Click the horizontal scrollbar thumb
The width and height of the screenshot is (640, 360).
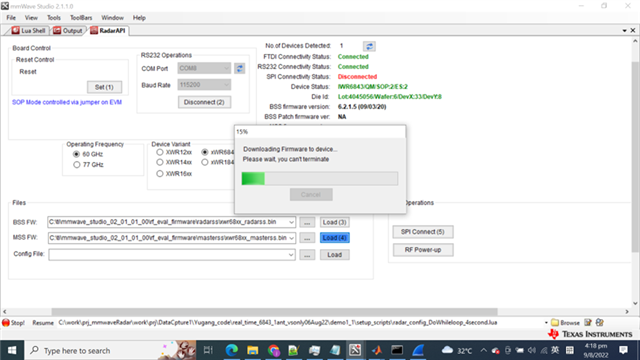(x=274, y=311)
